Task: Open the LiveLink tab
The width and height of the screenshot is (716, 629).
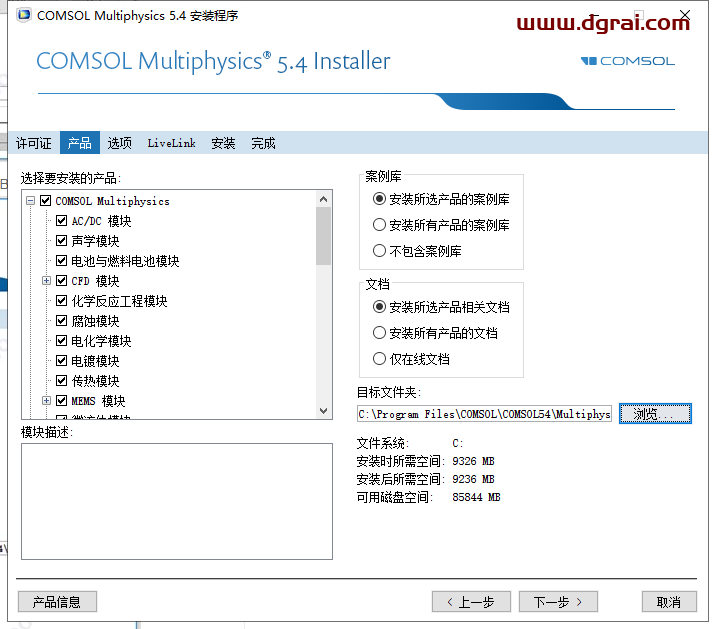Action: click(x=171, y=143)
